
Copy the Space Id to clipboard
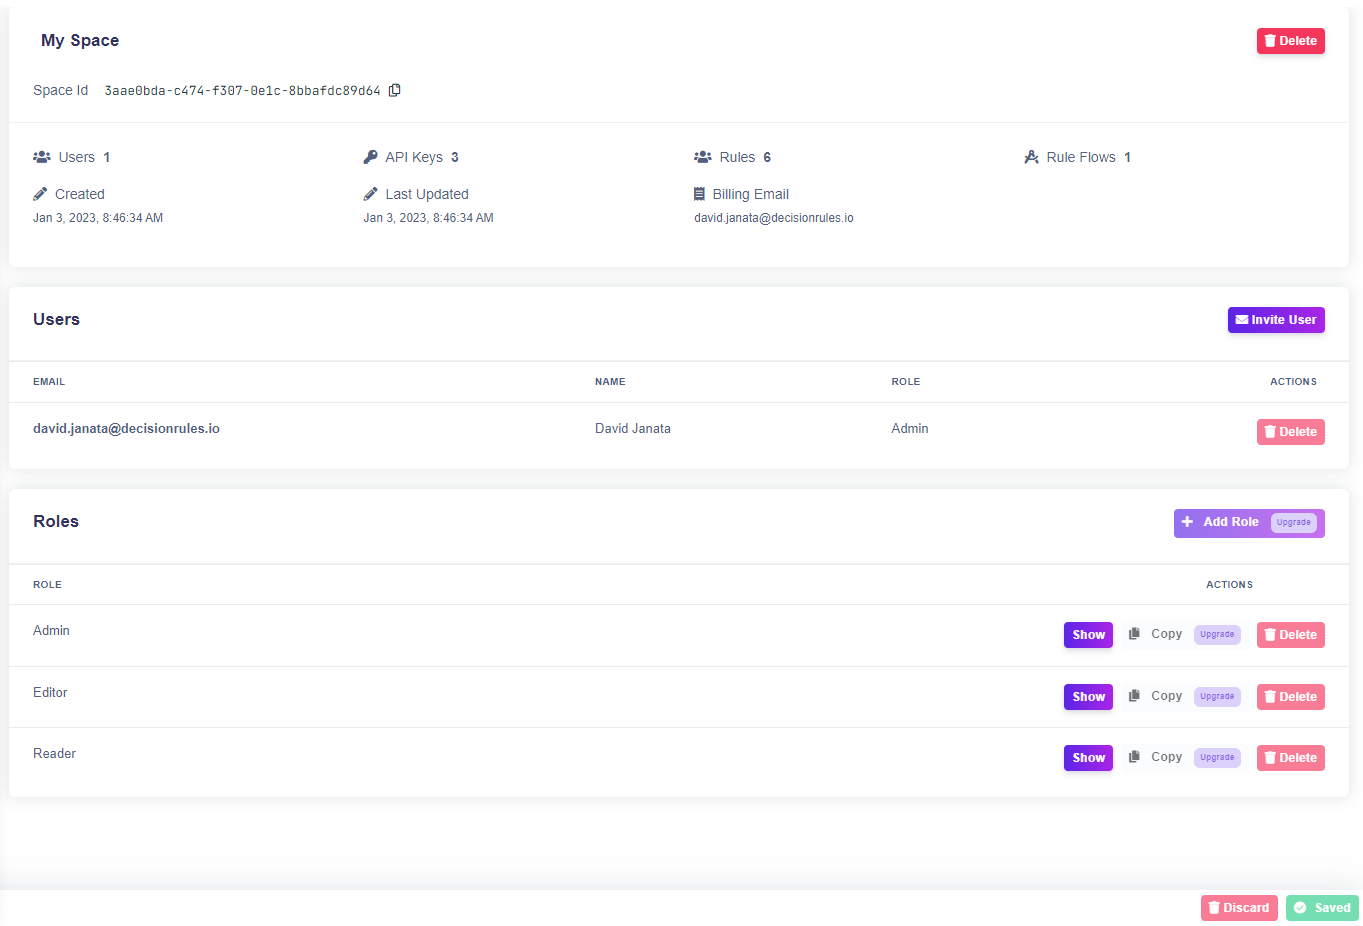[x=395, y=90]
